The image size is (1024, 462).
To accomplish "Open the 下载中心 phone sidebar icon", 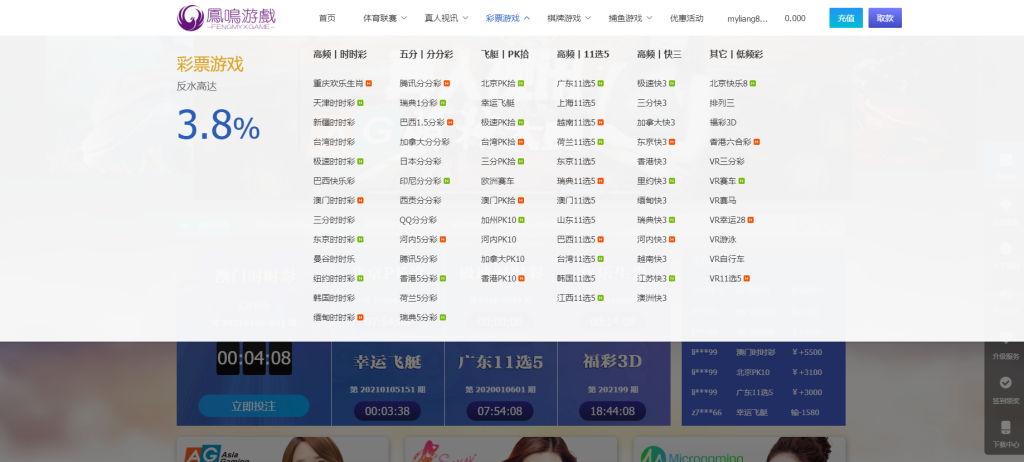I will (x=1006, y=432).
